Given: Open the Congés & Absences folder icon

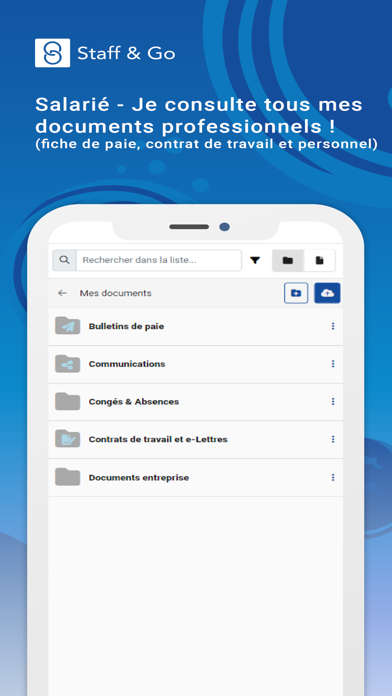Looking at the screenshot, I should [x=67, y=401].
